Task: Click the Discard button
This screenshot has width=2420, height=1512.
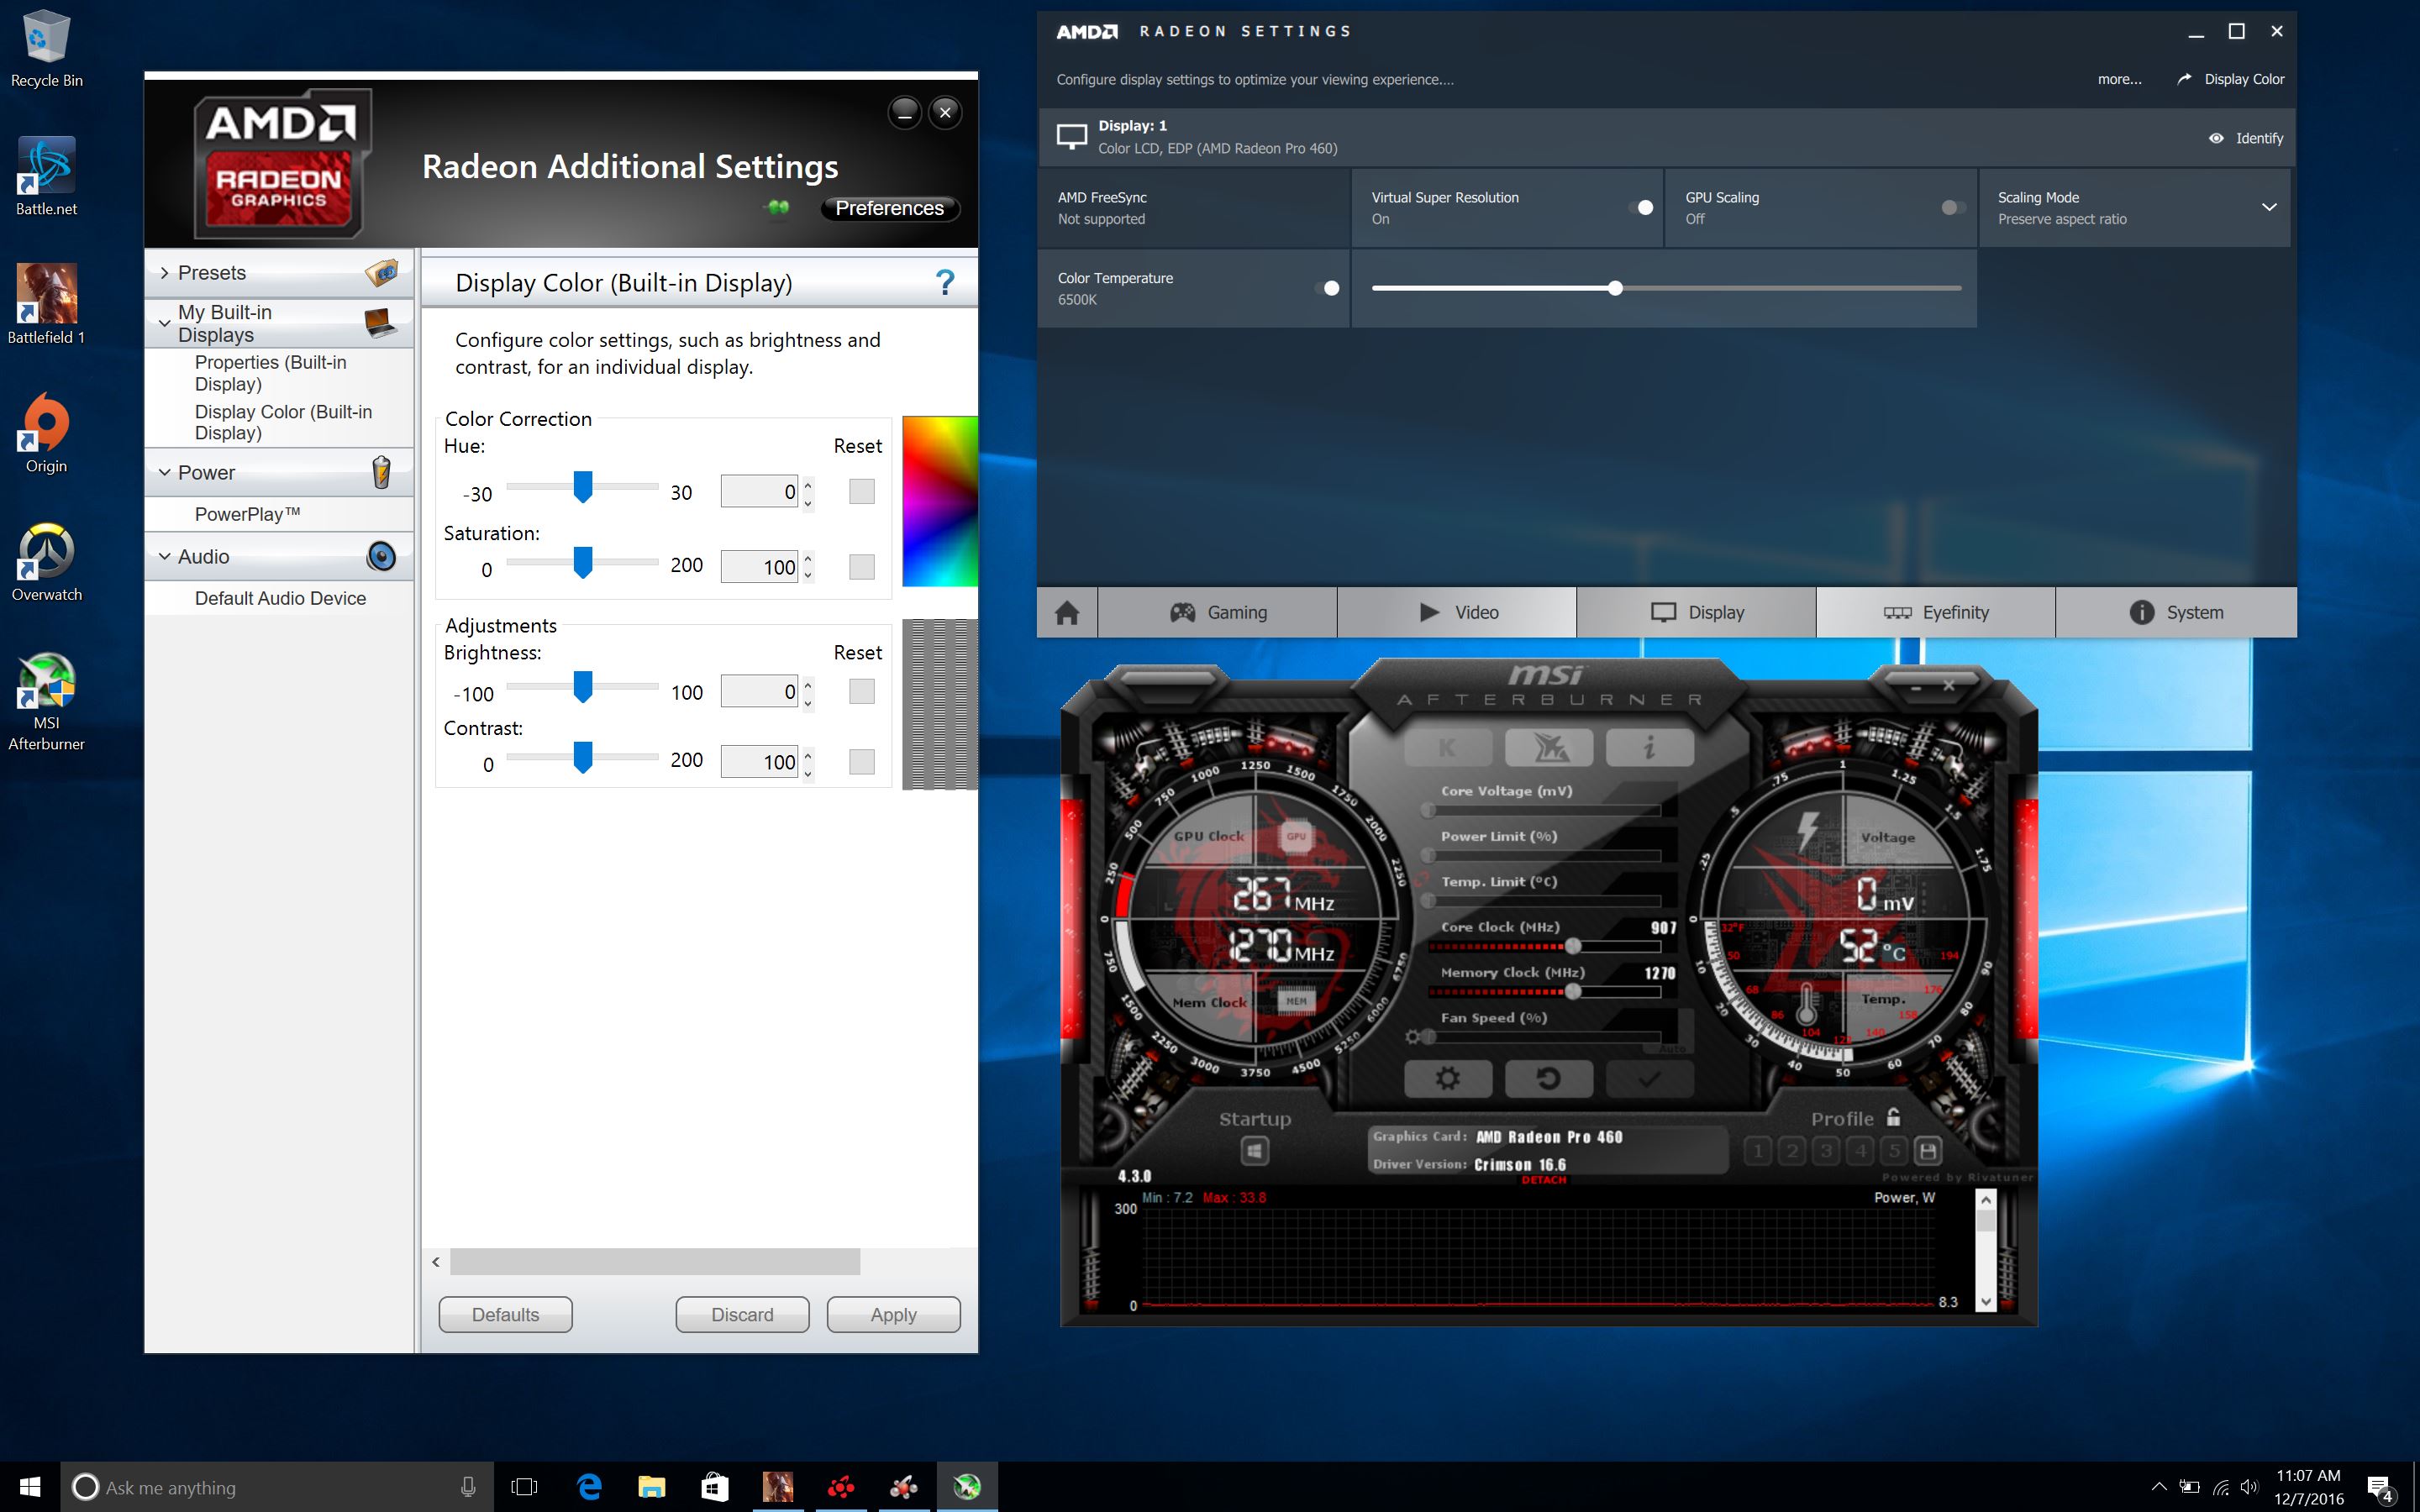Action: coord(742,1315)
